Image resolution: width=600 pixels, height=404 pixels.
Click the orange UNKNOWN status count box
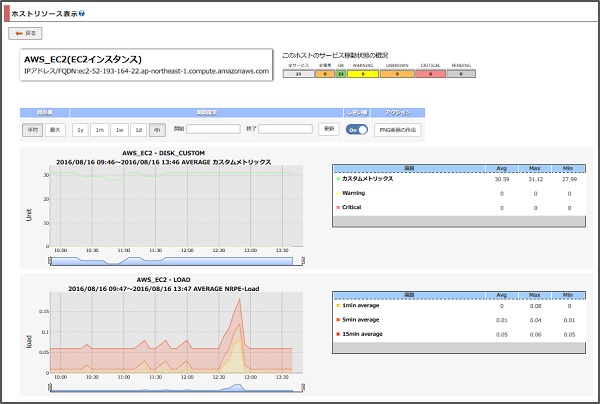[x=397, y=74]
